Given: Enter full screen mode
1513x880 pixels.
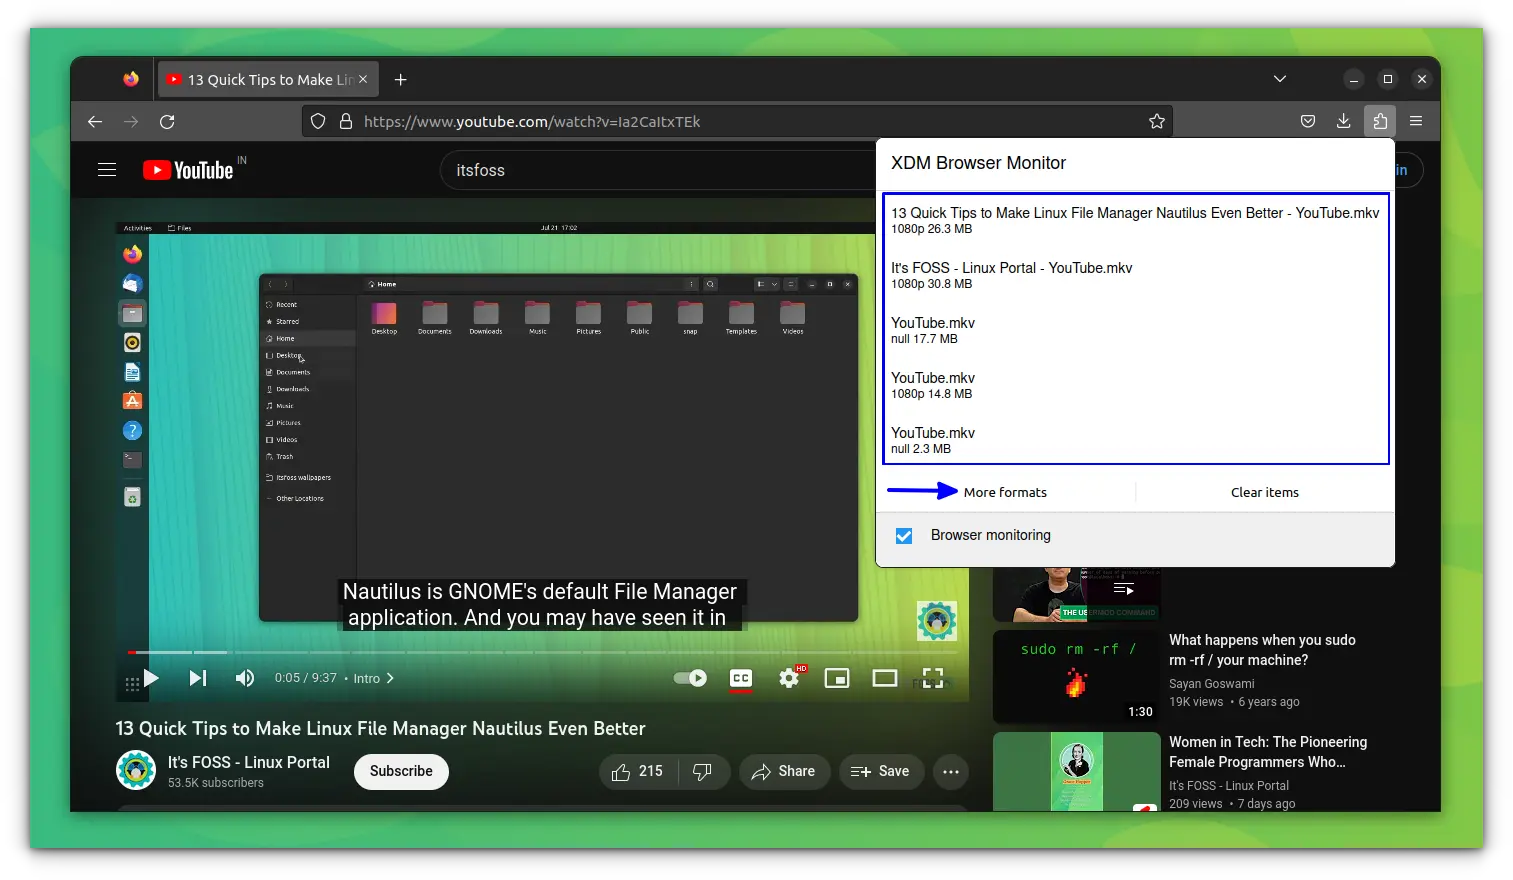Looking at the screenshot, I should click(933, 678).
